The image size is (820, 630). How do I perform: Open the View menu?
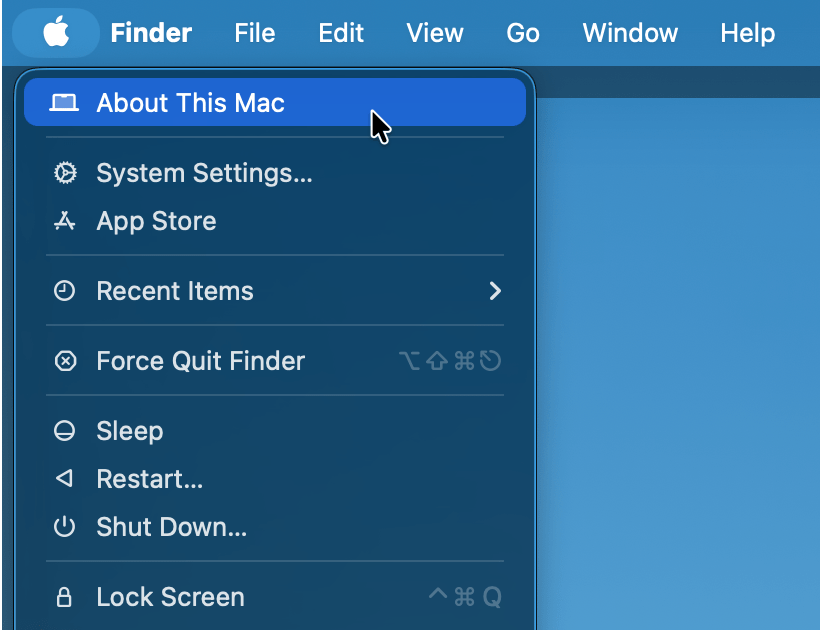435,33
